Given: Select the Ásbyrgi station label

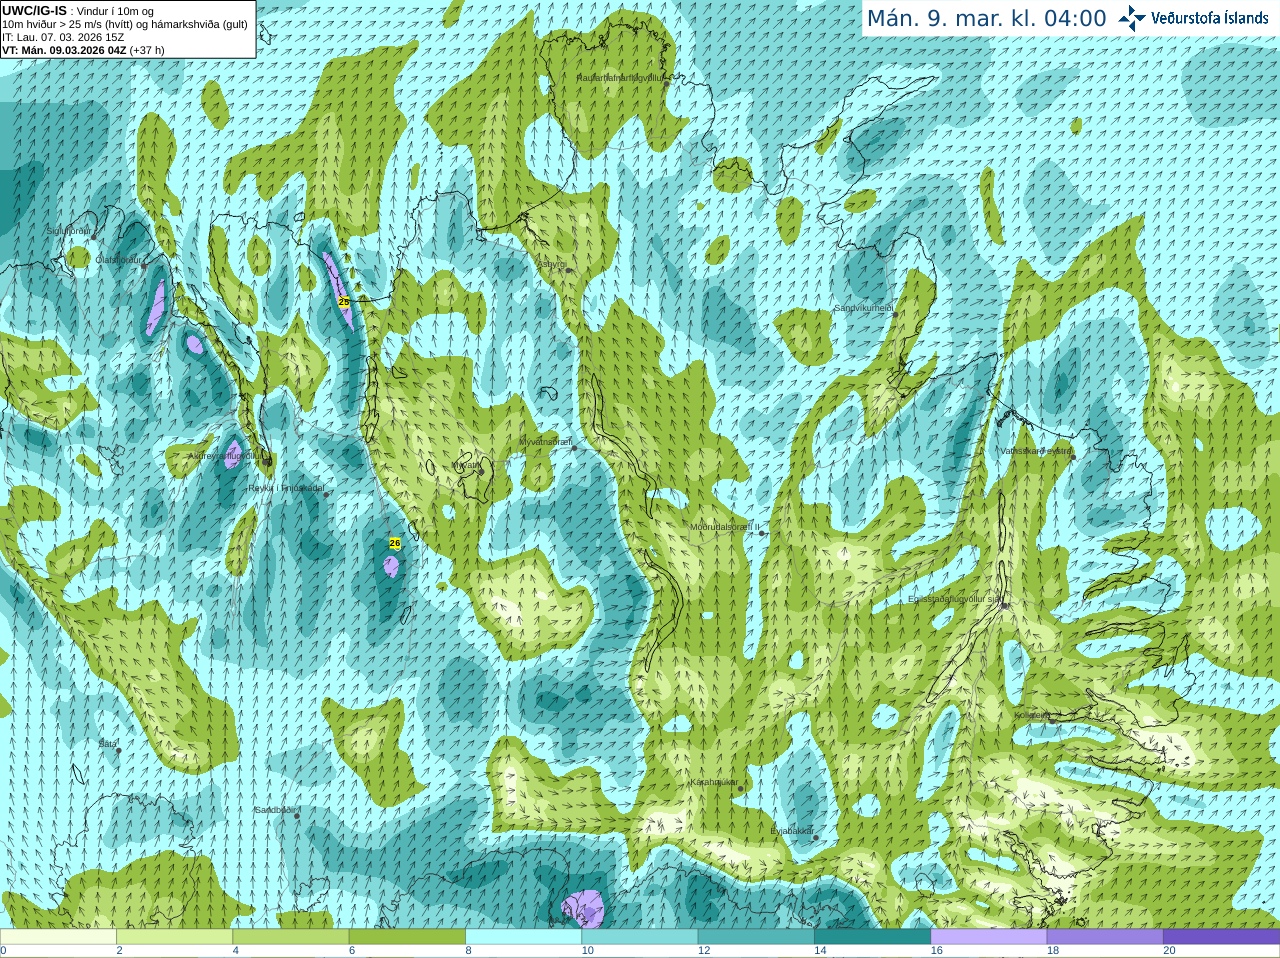Looking at the screenshot, I should (552, 265).
